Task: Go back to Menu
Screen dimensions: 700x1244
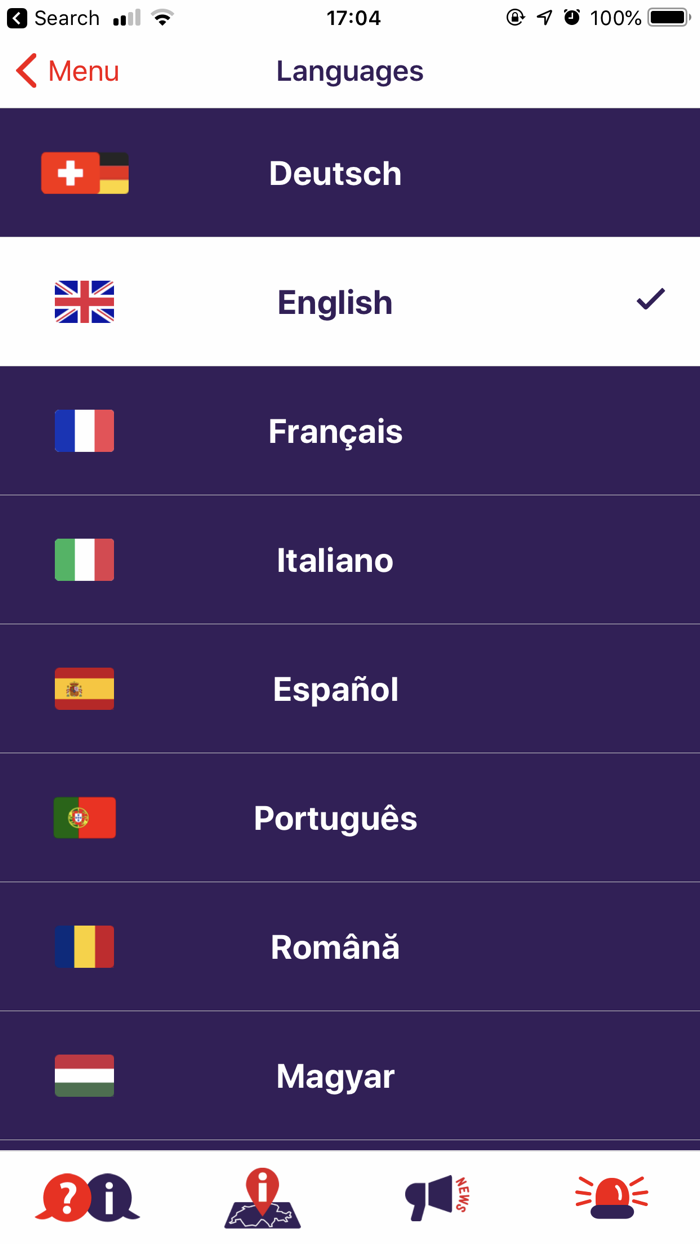Action: tap(68, 71)
